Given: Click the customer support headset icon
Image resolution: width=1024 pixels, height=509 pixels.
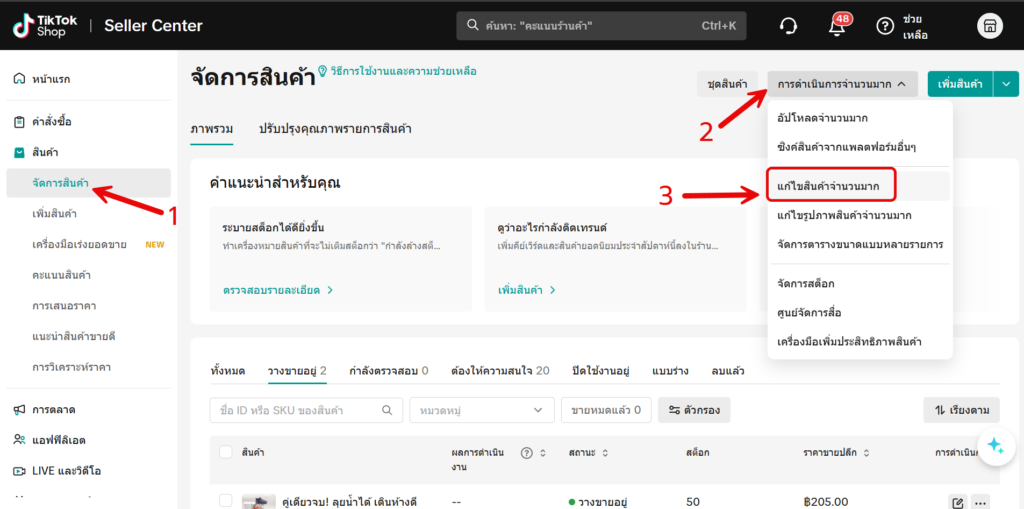Looking at the screenshot, I should pos(789,26).
